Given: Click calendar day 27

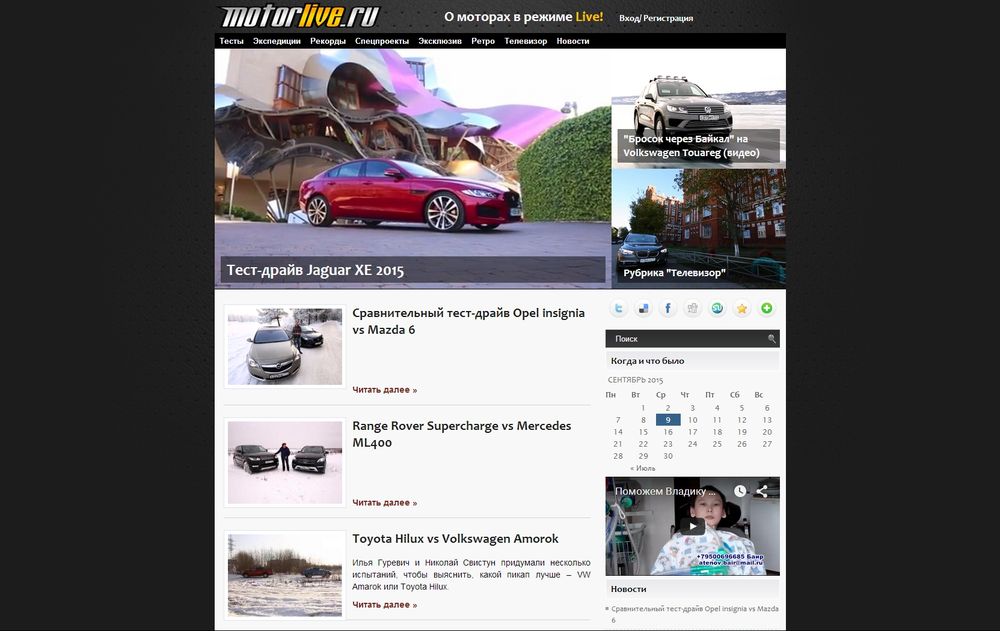Looking at the screenshot, I should coord(767,444).
